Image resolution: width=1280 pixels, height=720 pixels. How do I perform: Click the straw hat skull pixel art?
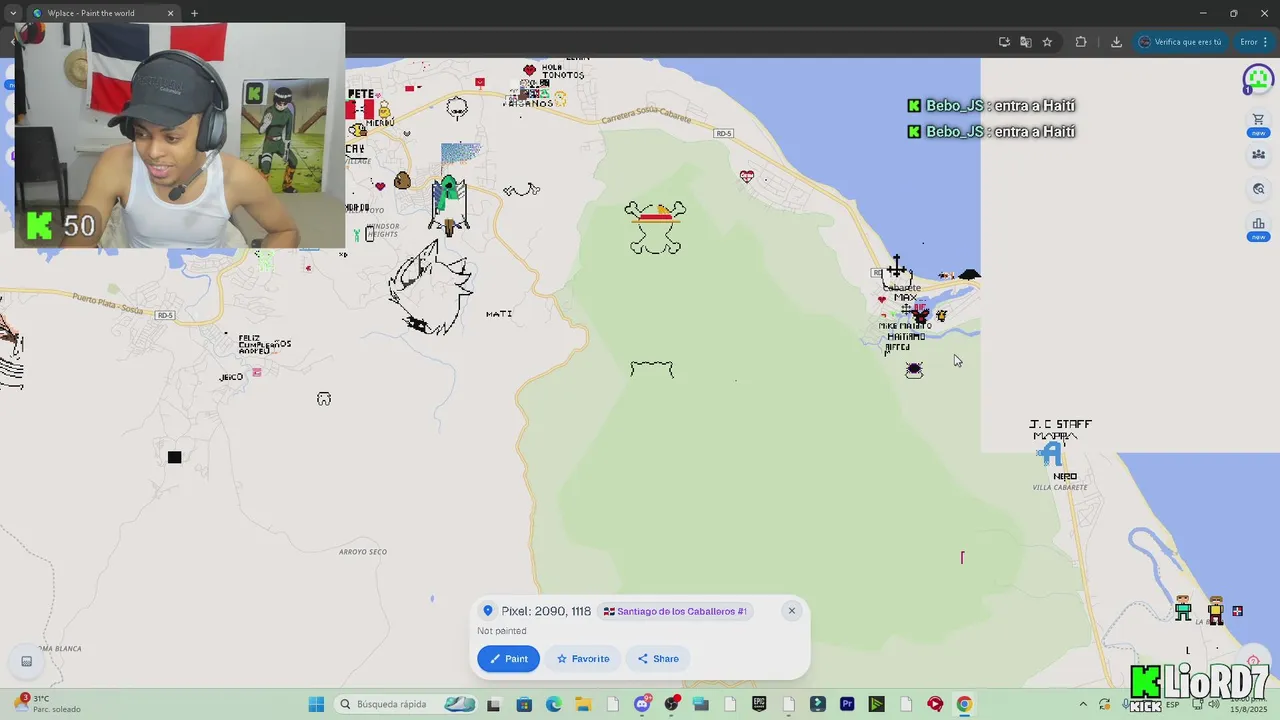pos(655,227)
